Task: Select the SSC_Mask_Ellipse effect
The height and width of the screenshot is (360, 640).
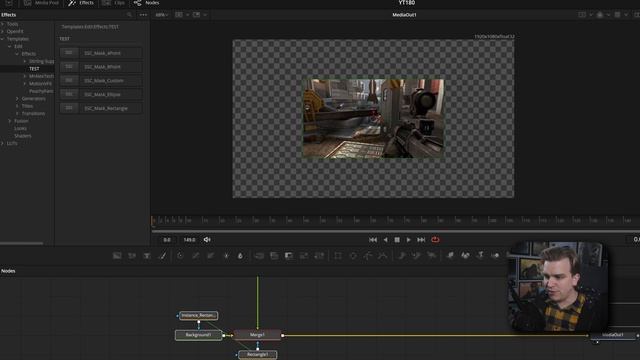Action: [101, 94]
